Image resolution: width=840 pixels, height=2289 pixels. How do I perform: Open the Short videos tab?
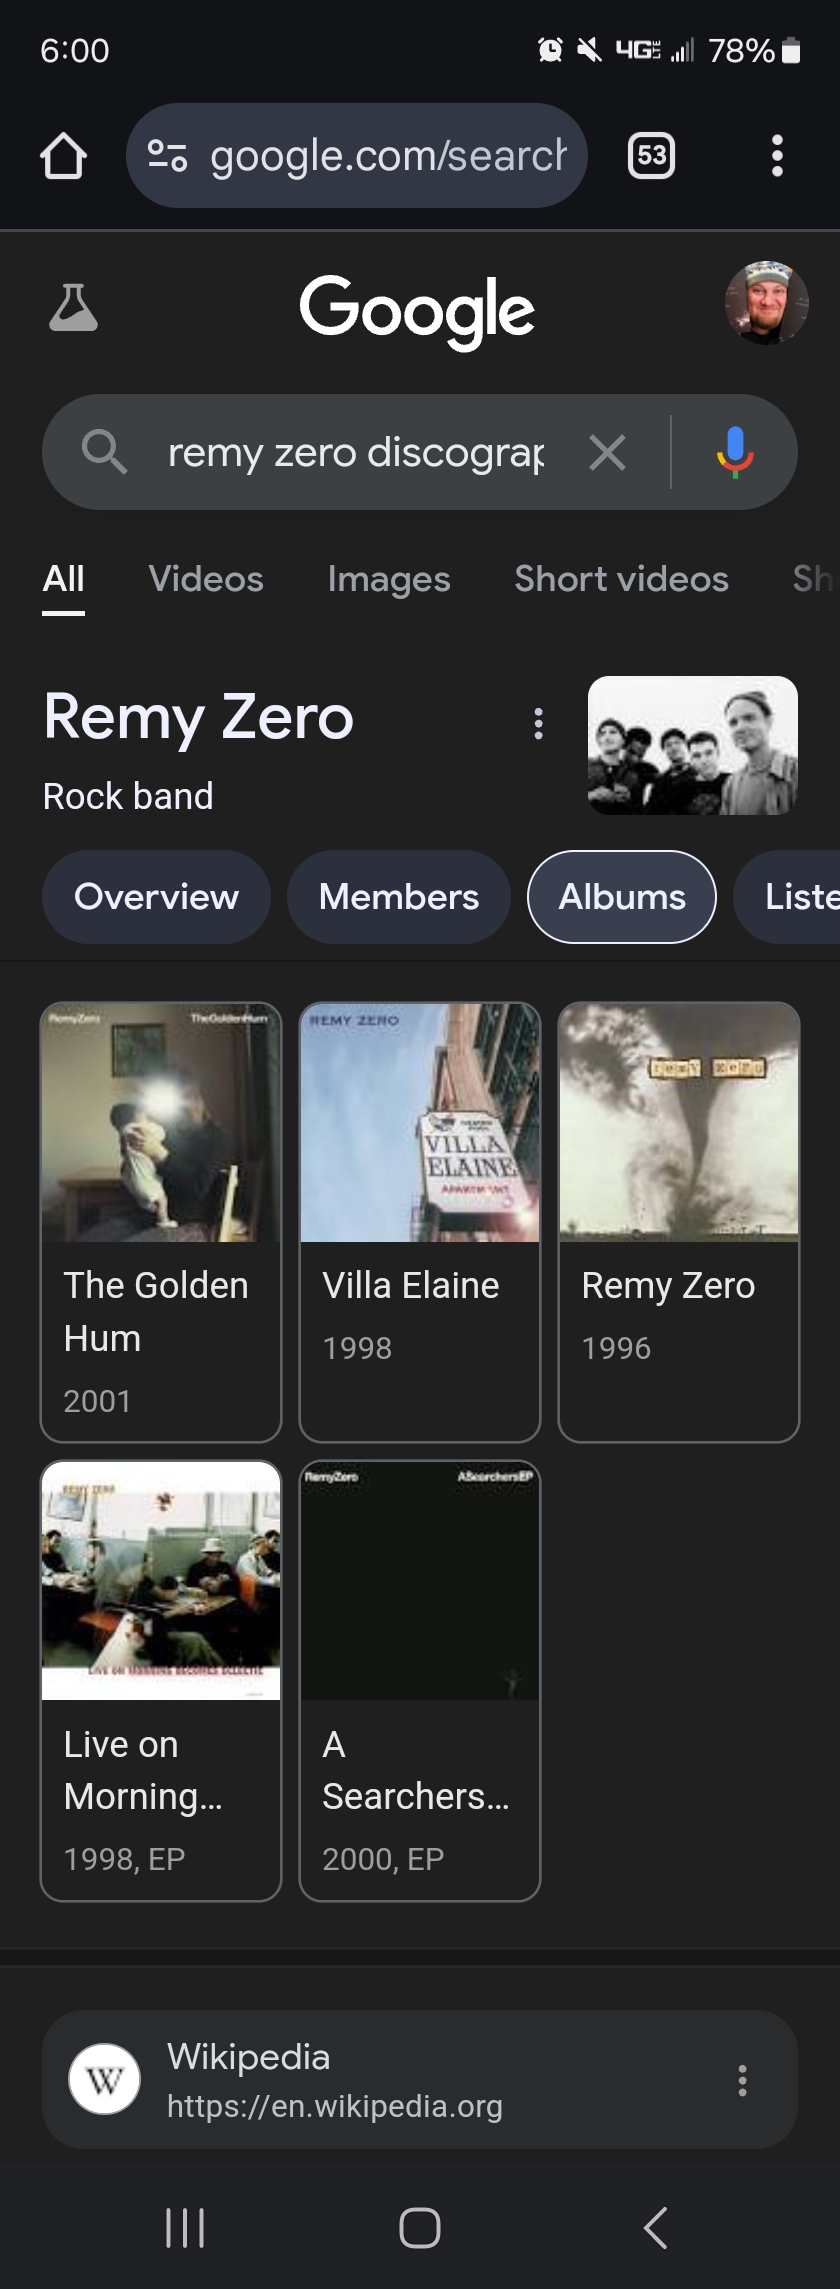621,579
